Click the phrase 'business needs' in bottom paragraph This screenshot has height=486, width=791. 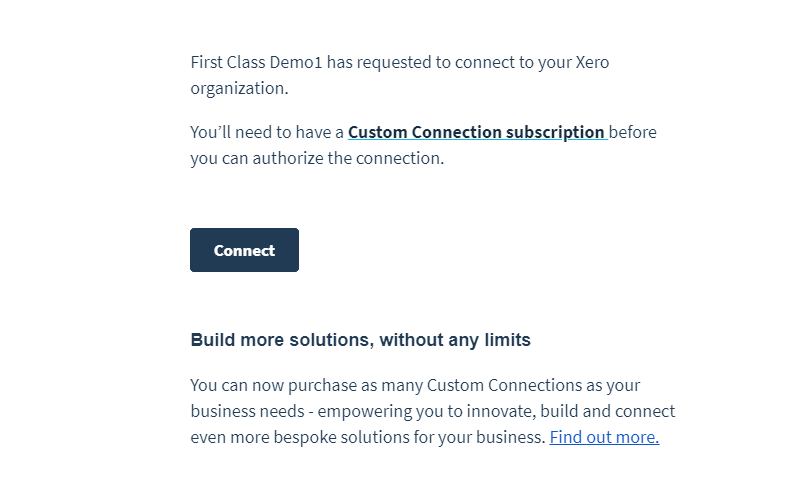247,411
